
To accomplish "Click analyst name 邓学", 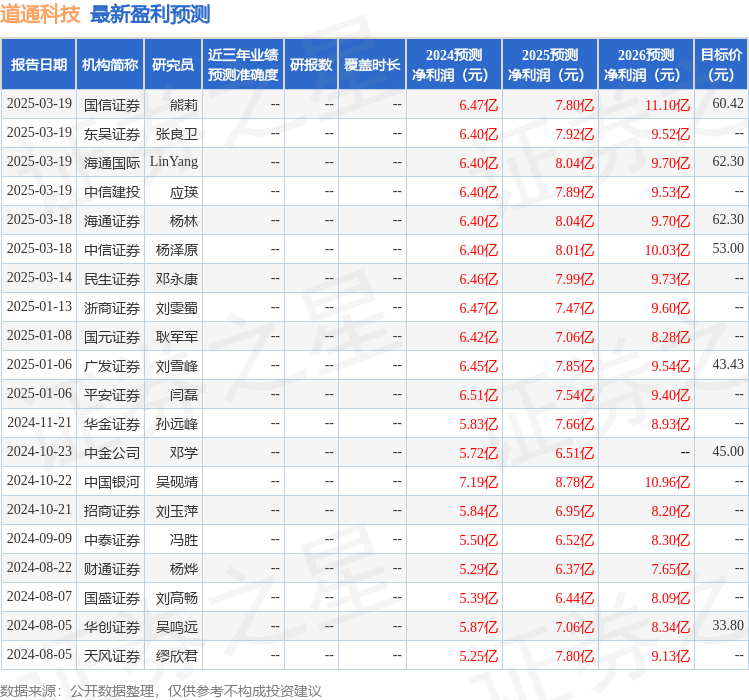I will (x=184, y=453).
